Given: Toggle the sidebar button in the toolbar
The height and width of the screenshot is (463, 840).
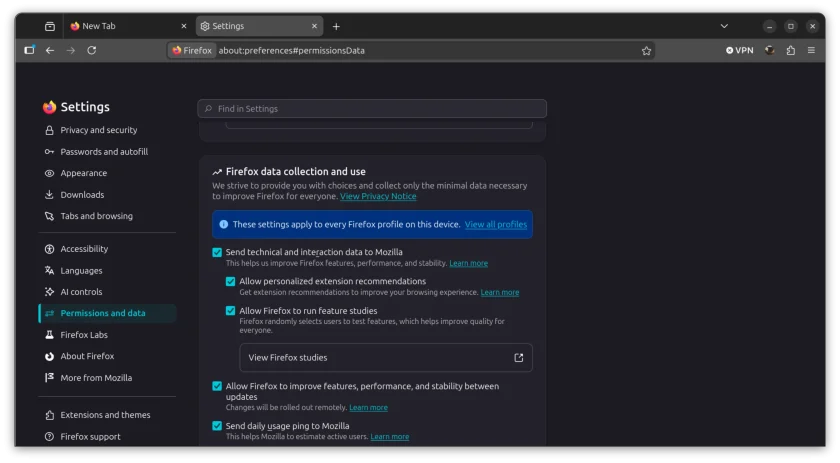Looking at the screenshot, I should point(29,50).
